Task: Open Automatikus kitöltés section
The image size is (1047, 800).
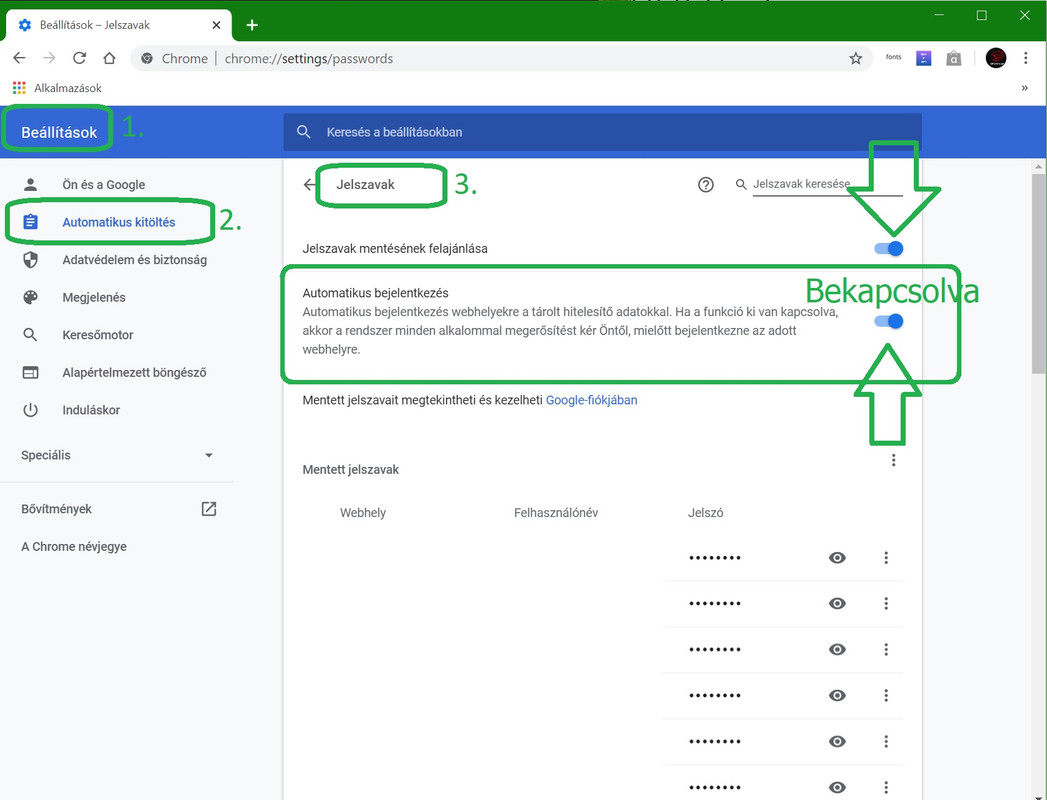Action: (118, 222)
